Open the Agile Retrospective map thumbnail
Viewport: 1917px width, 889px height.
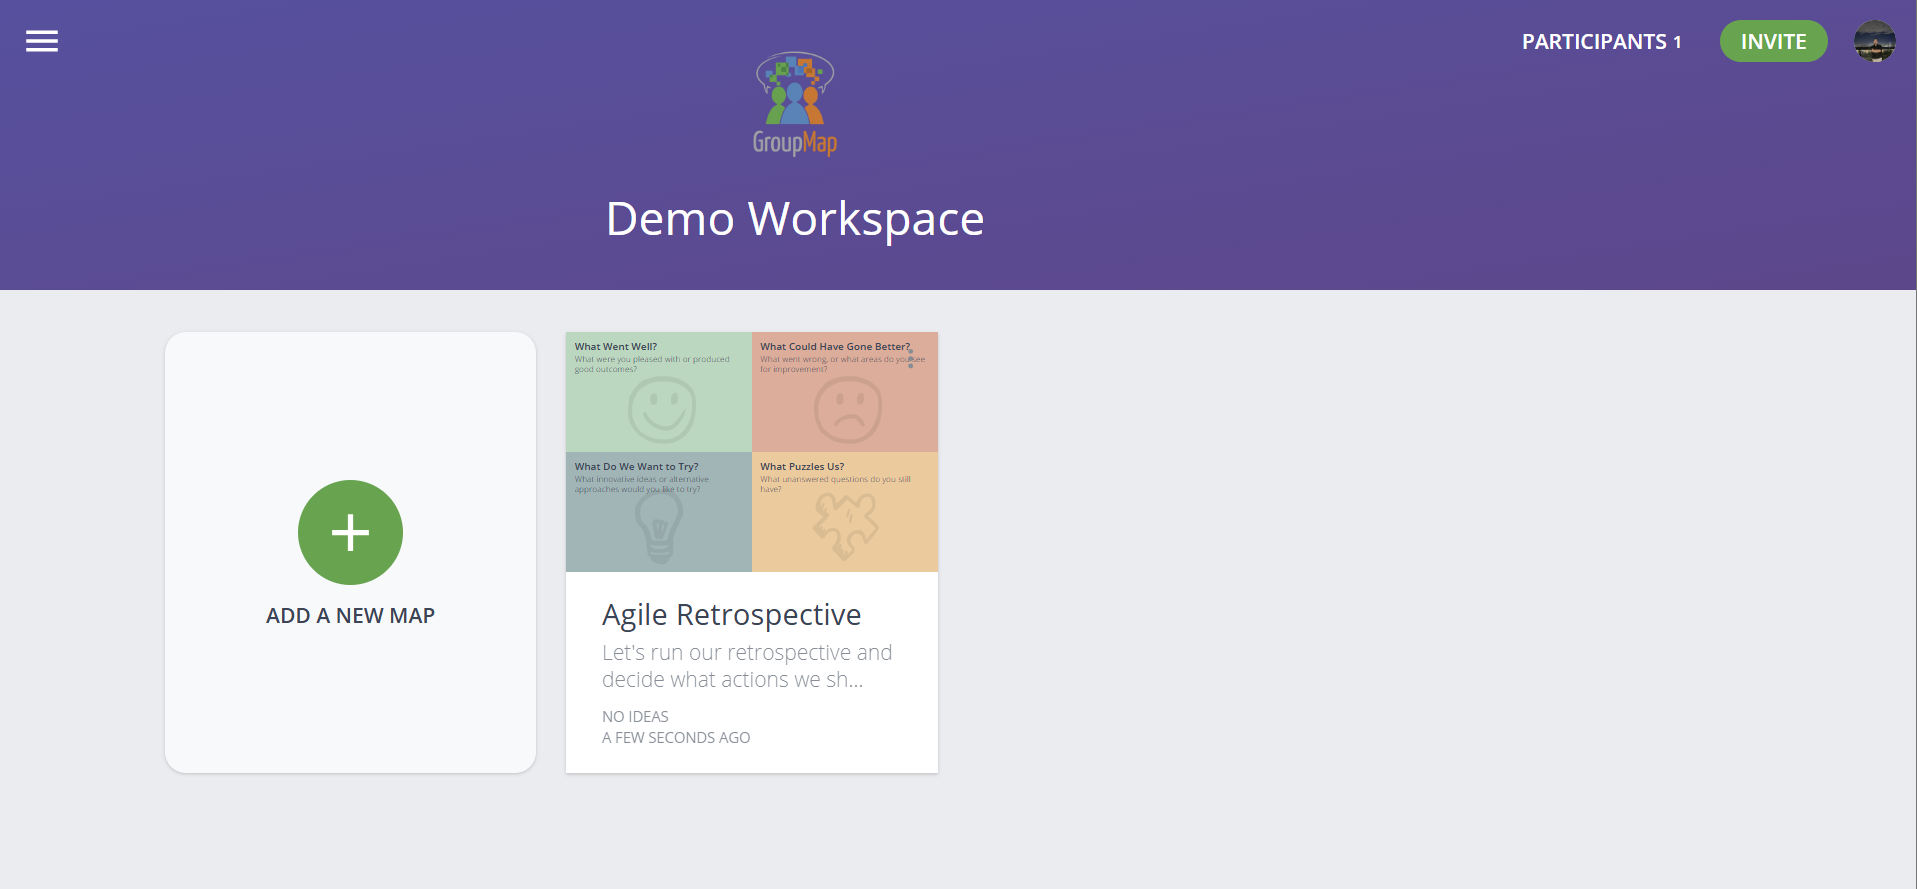click(752, 452)
